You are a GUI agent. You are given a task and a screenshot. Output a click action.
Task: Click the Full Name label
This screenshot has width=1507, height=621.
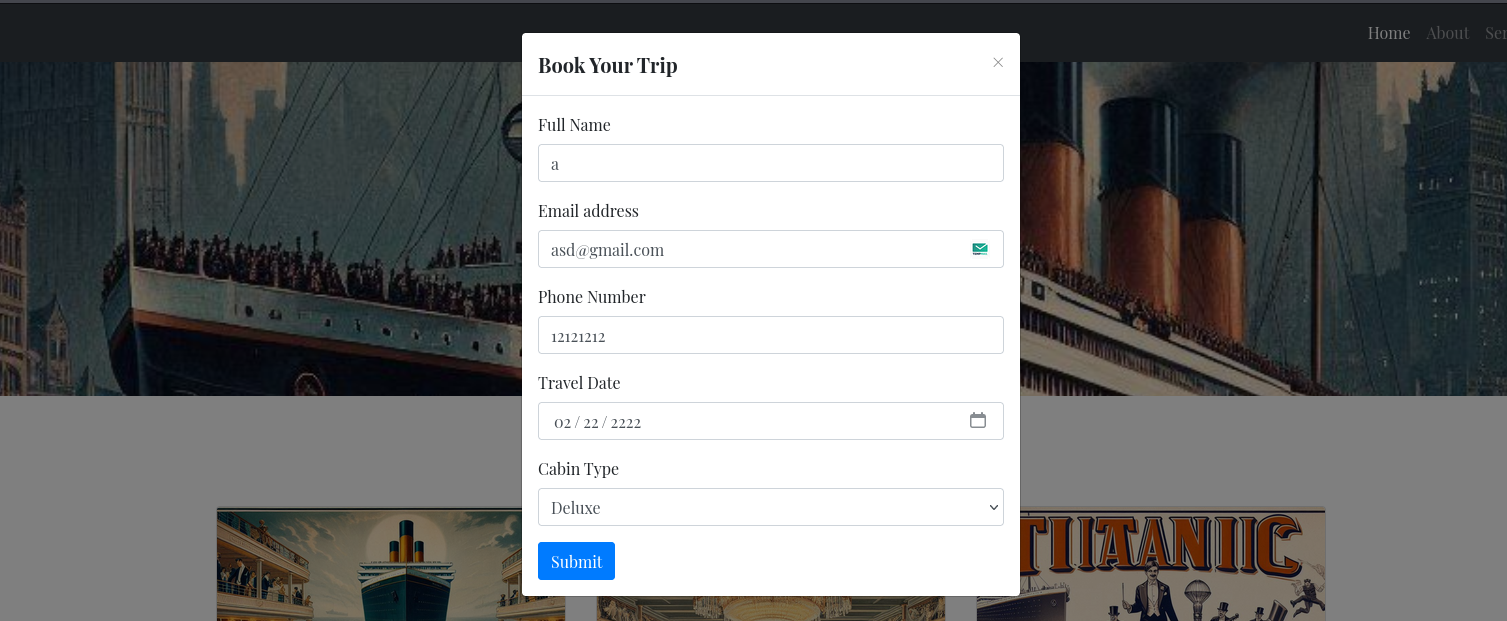click(x=574, y=125)
